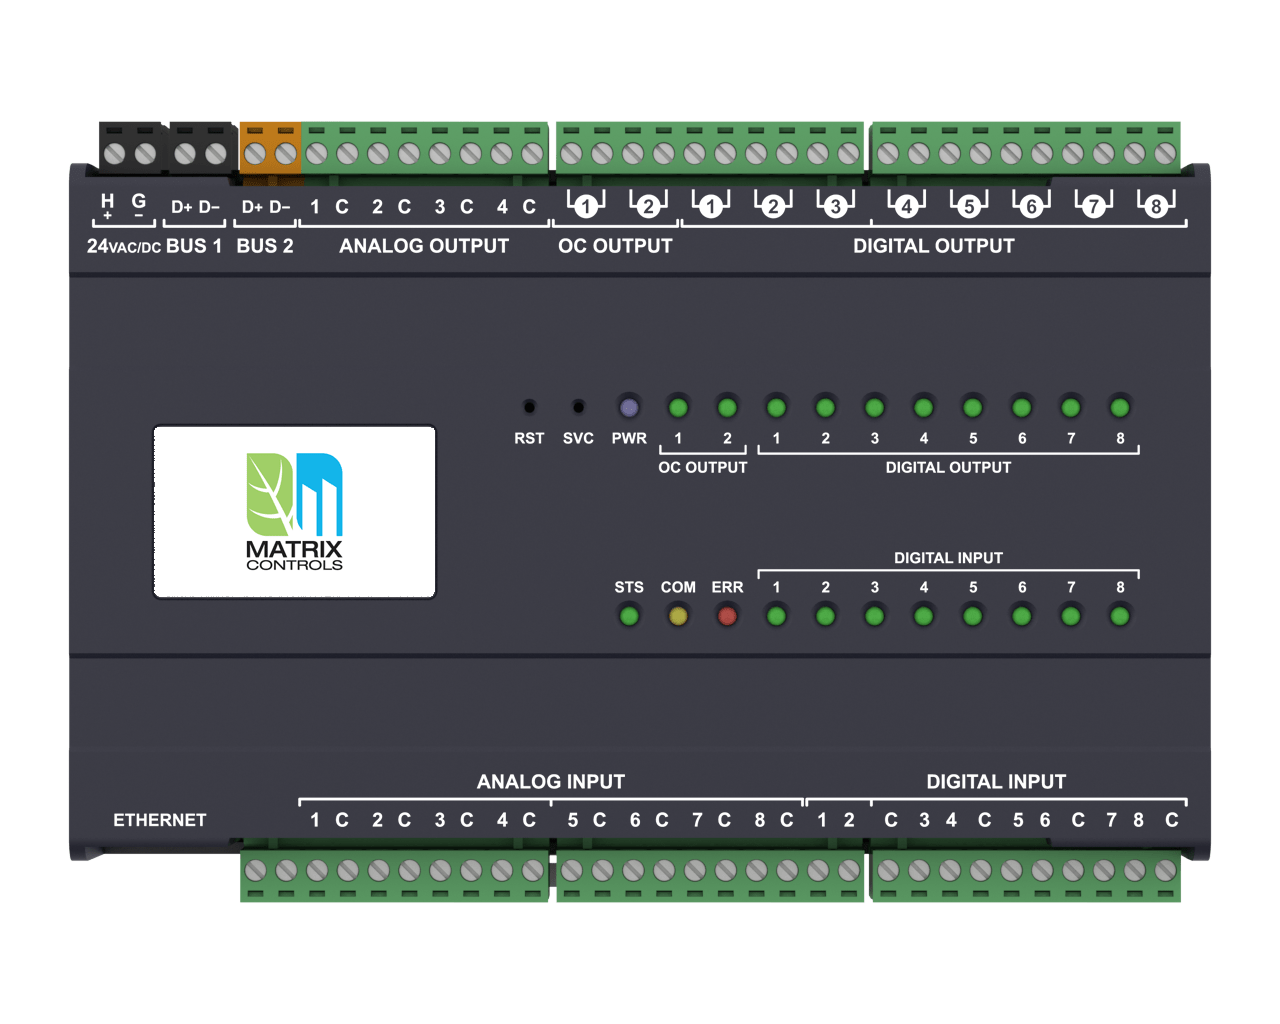This screenshot has height=1024, width=1280.
Task: Click the PWR indicator LED
Action: coord(629,407)
